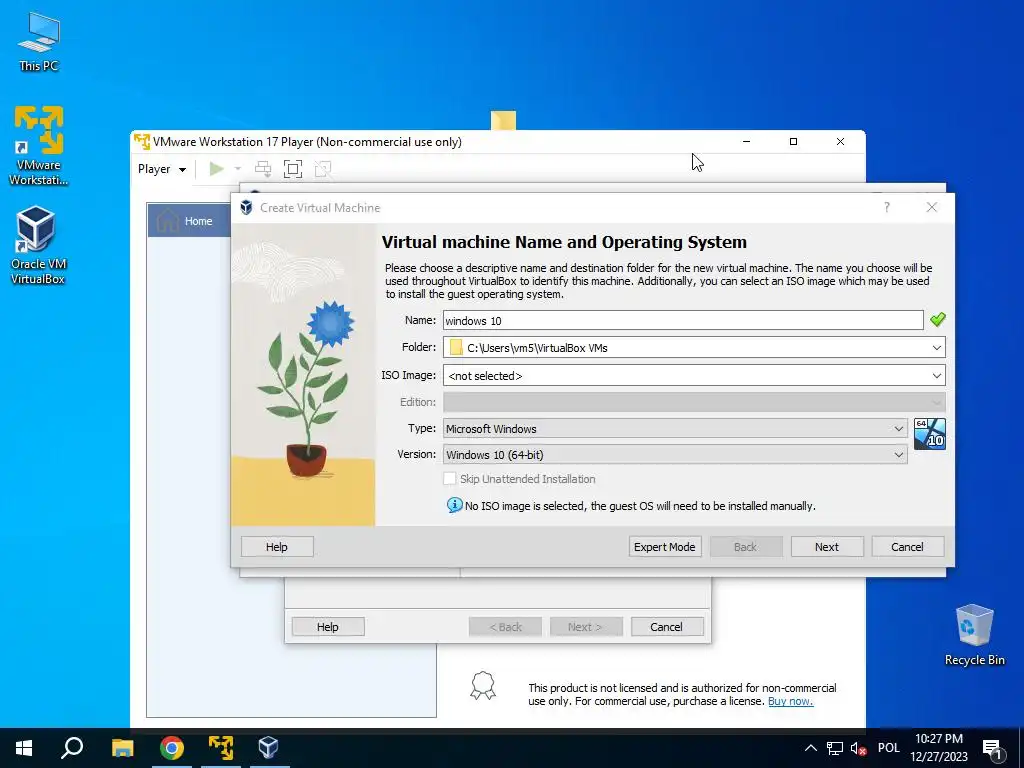Follow the Buy now link in VMware
This screenshot has width=1024, height=768.
pyautogui.click(x=790, y=701)
